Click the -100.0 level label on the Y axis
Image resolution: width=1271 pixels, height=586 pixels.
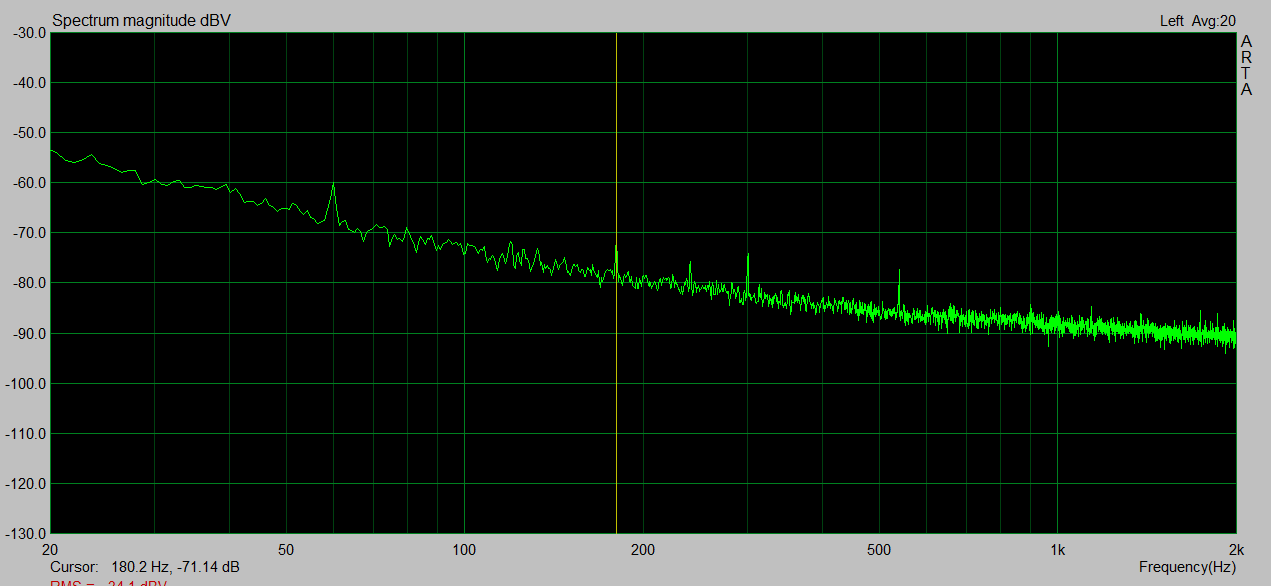coord(25,383)
